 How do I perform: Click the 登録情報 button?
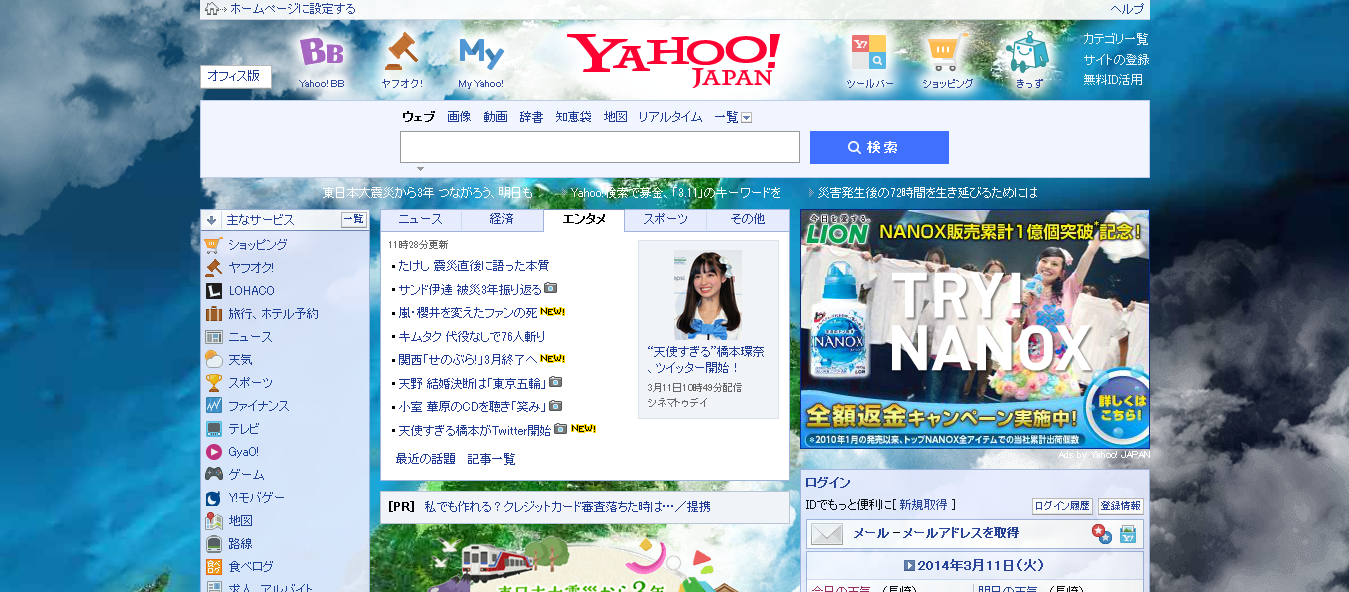coord(1121,506)
